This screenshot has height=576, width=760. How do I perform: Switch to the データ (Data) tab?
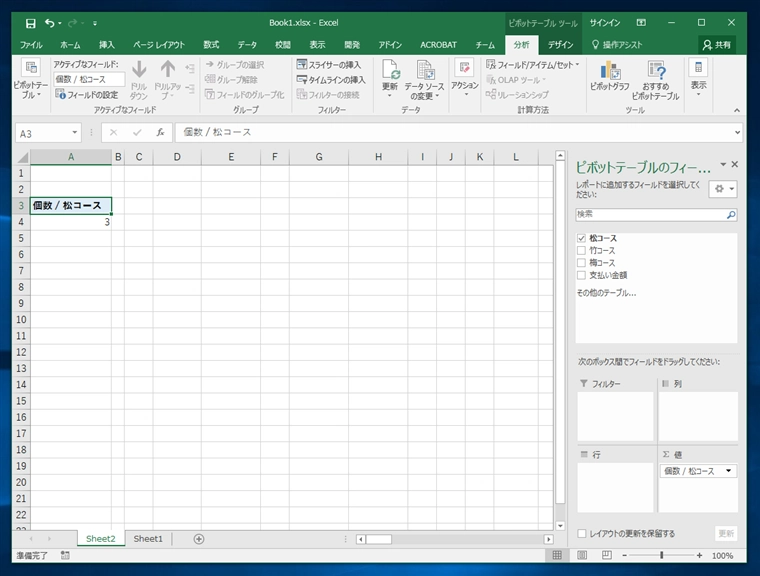pos(247,45)
